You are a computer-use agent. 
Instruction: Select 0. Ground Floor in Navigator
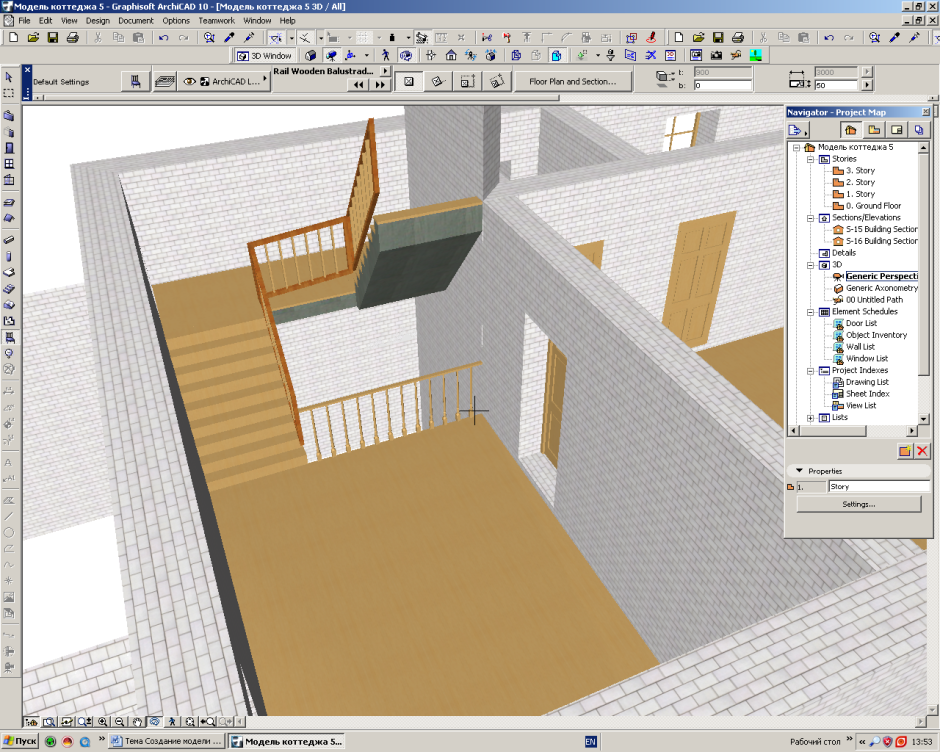coord(873,206)
